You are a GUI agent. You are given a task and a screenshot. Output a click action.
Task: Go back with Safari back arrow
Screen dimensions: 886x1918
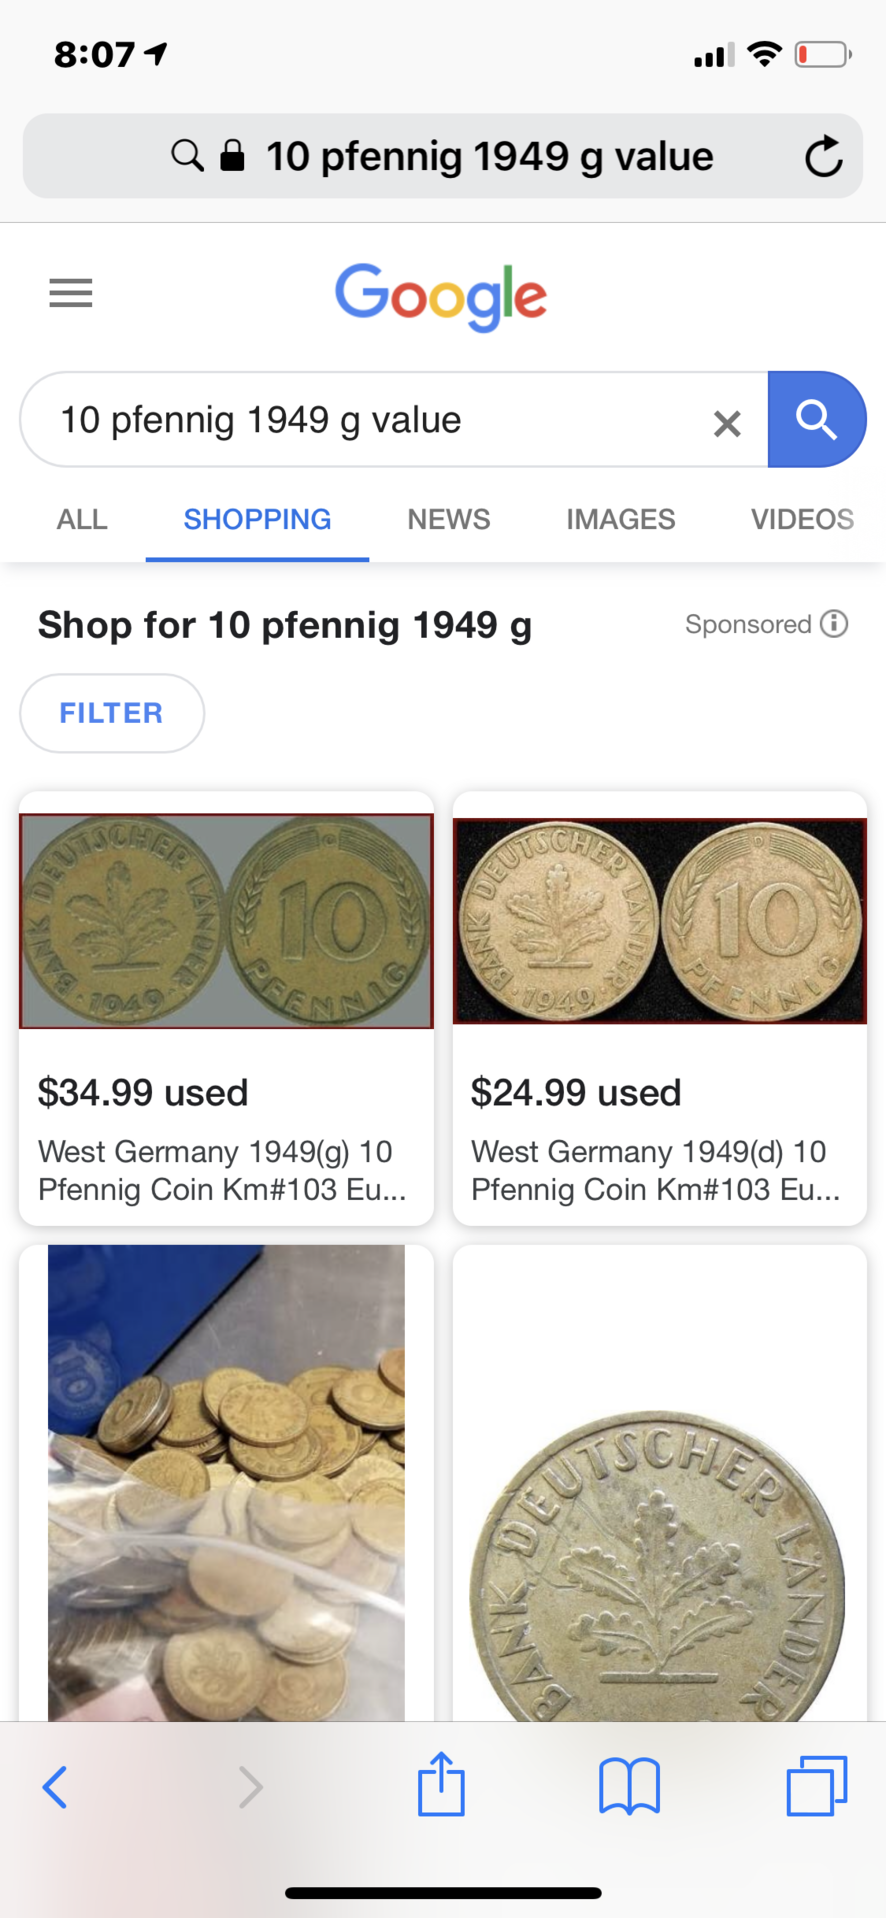click(55, 1787)
